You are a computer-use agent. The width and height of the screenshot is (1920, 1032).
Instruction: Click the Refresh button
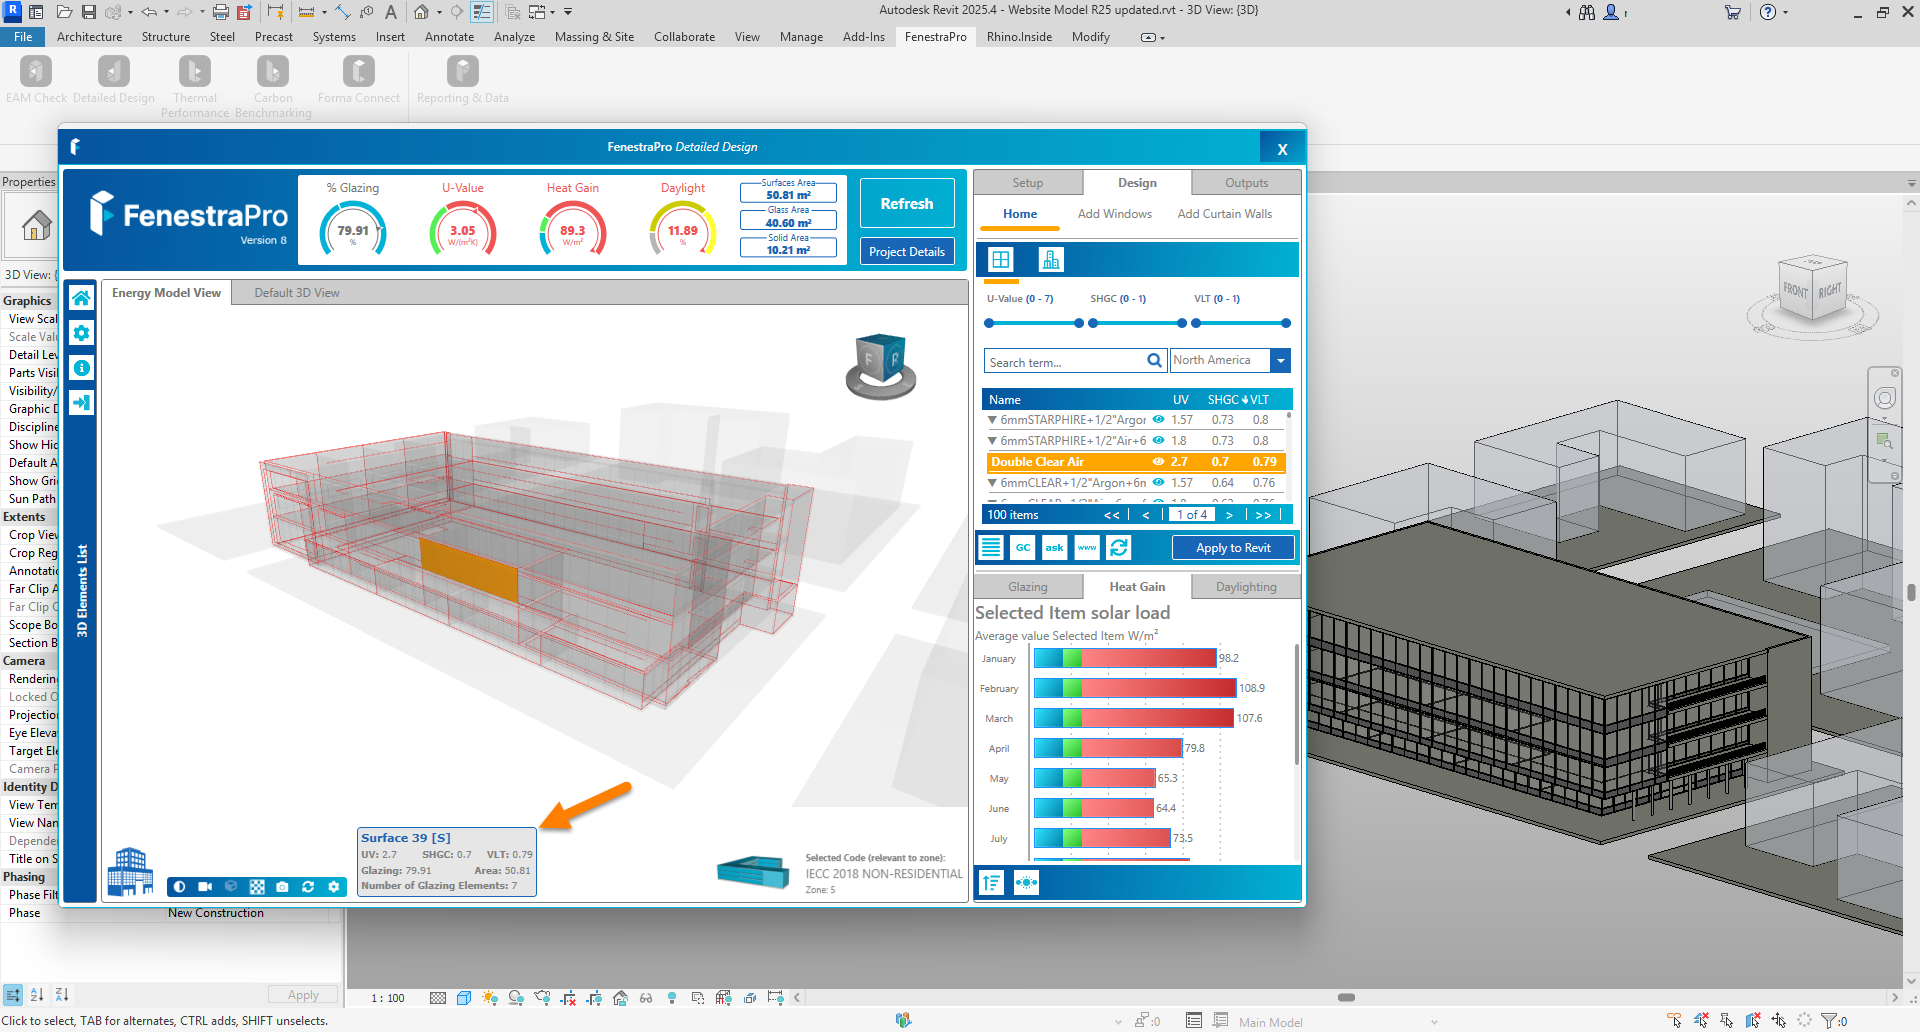click(907, 203)
